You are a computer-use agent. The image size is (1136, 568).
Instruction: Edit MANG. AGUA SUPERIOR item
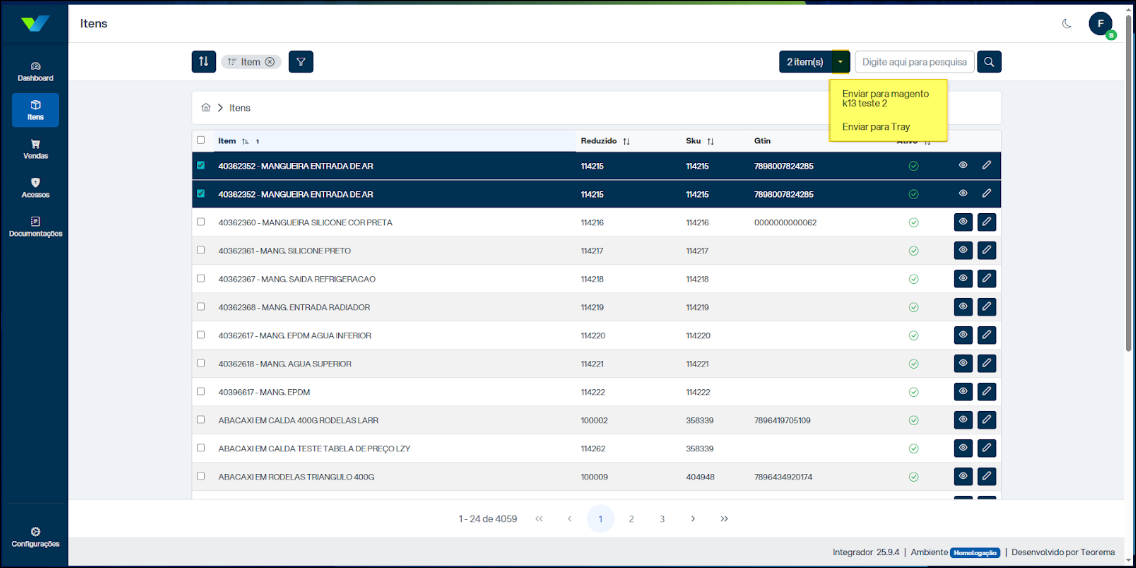[x=987, y=364]
